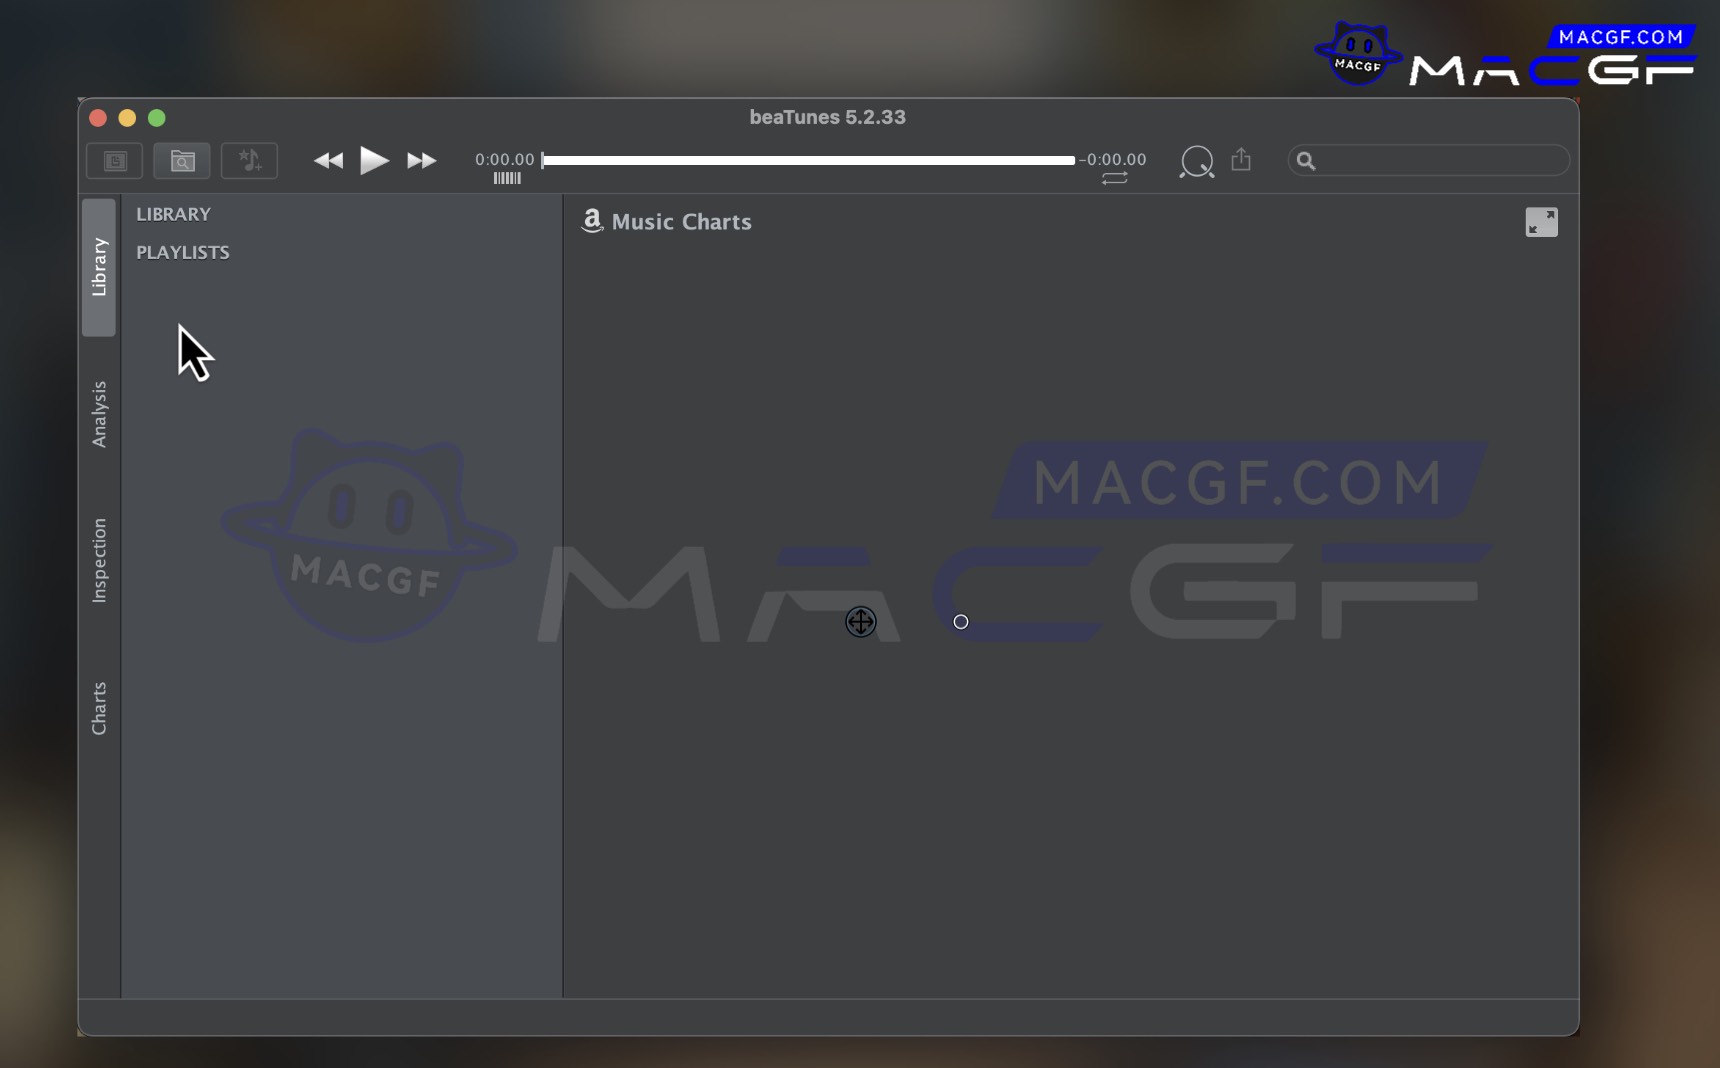Expand Music Charts panel to full view

[x=1541, y=222]
